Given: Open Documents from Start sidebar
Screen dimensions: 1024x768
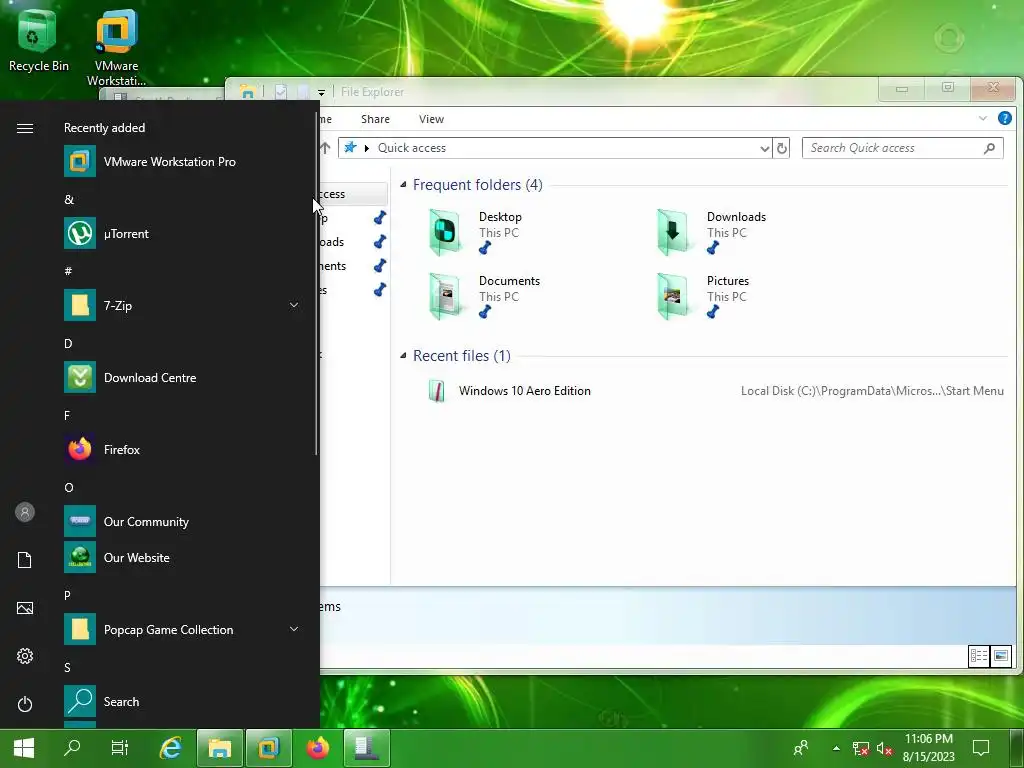Looking at the screenshot, I should (25, 560).
